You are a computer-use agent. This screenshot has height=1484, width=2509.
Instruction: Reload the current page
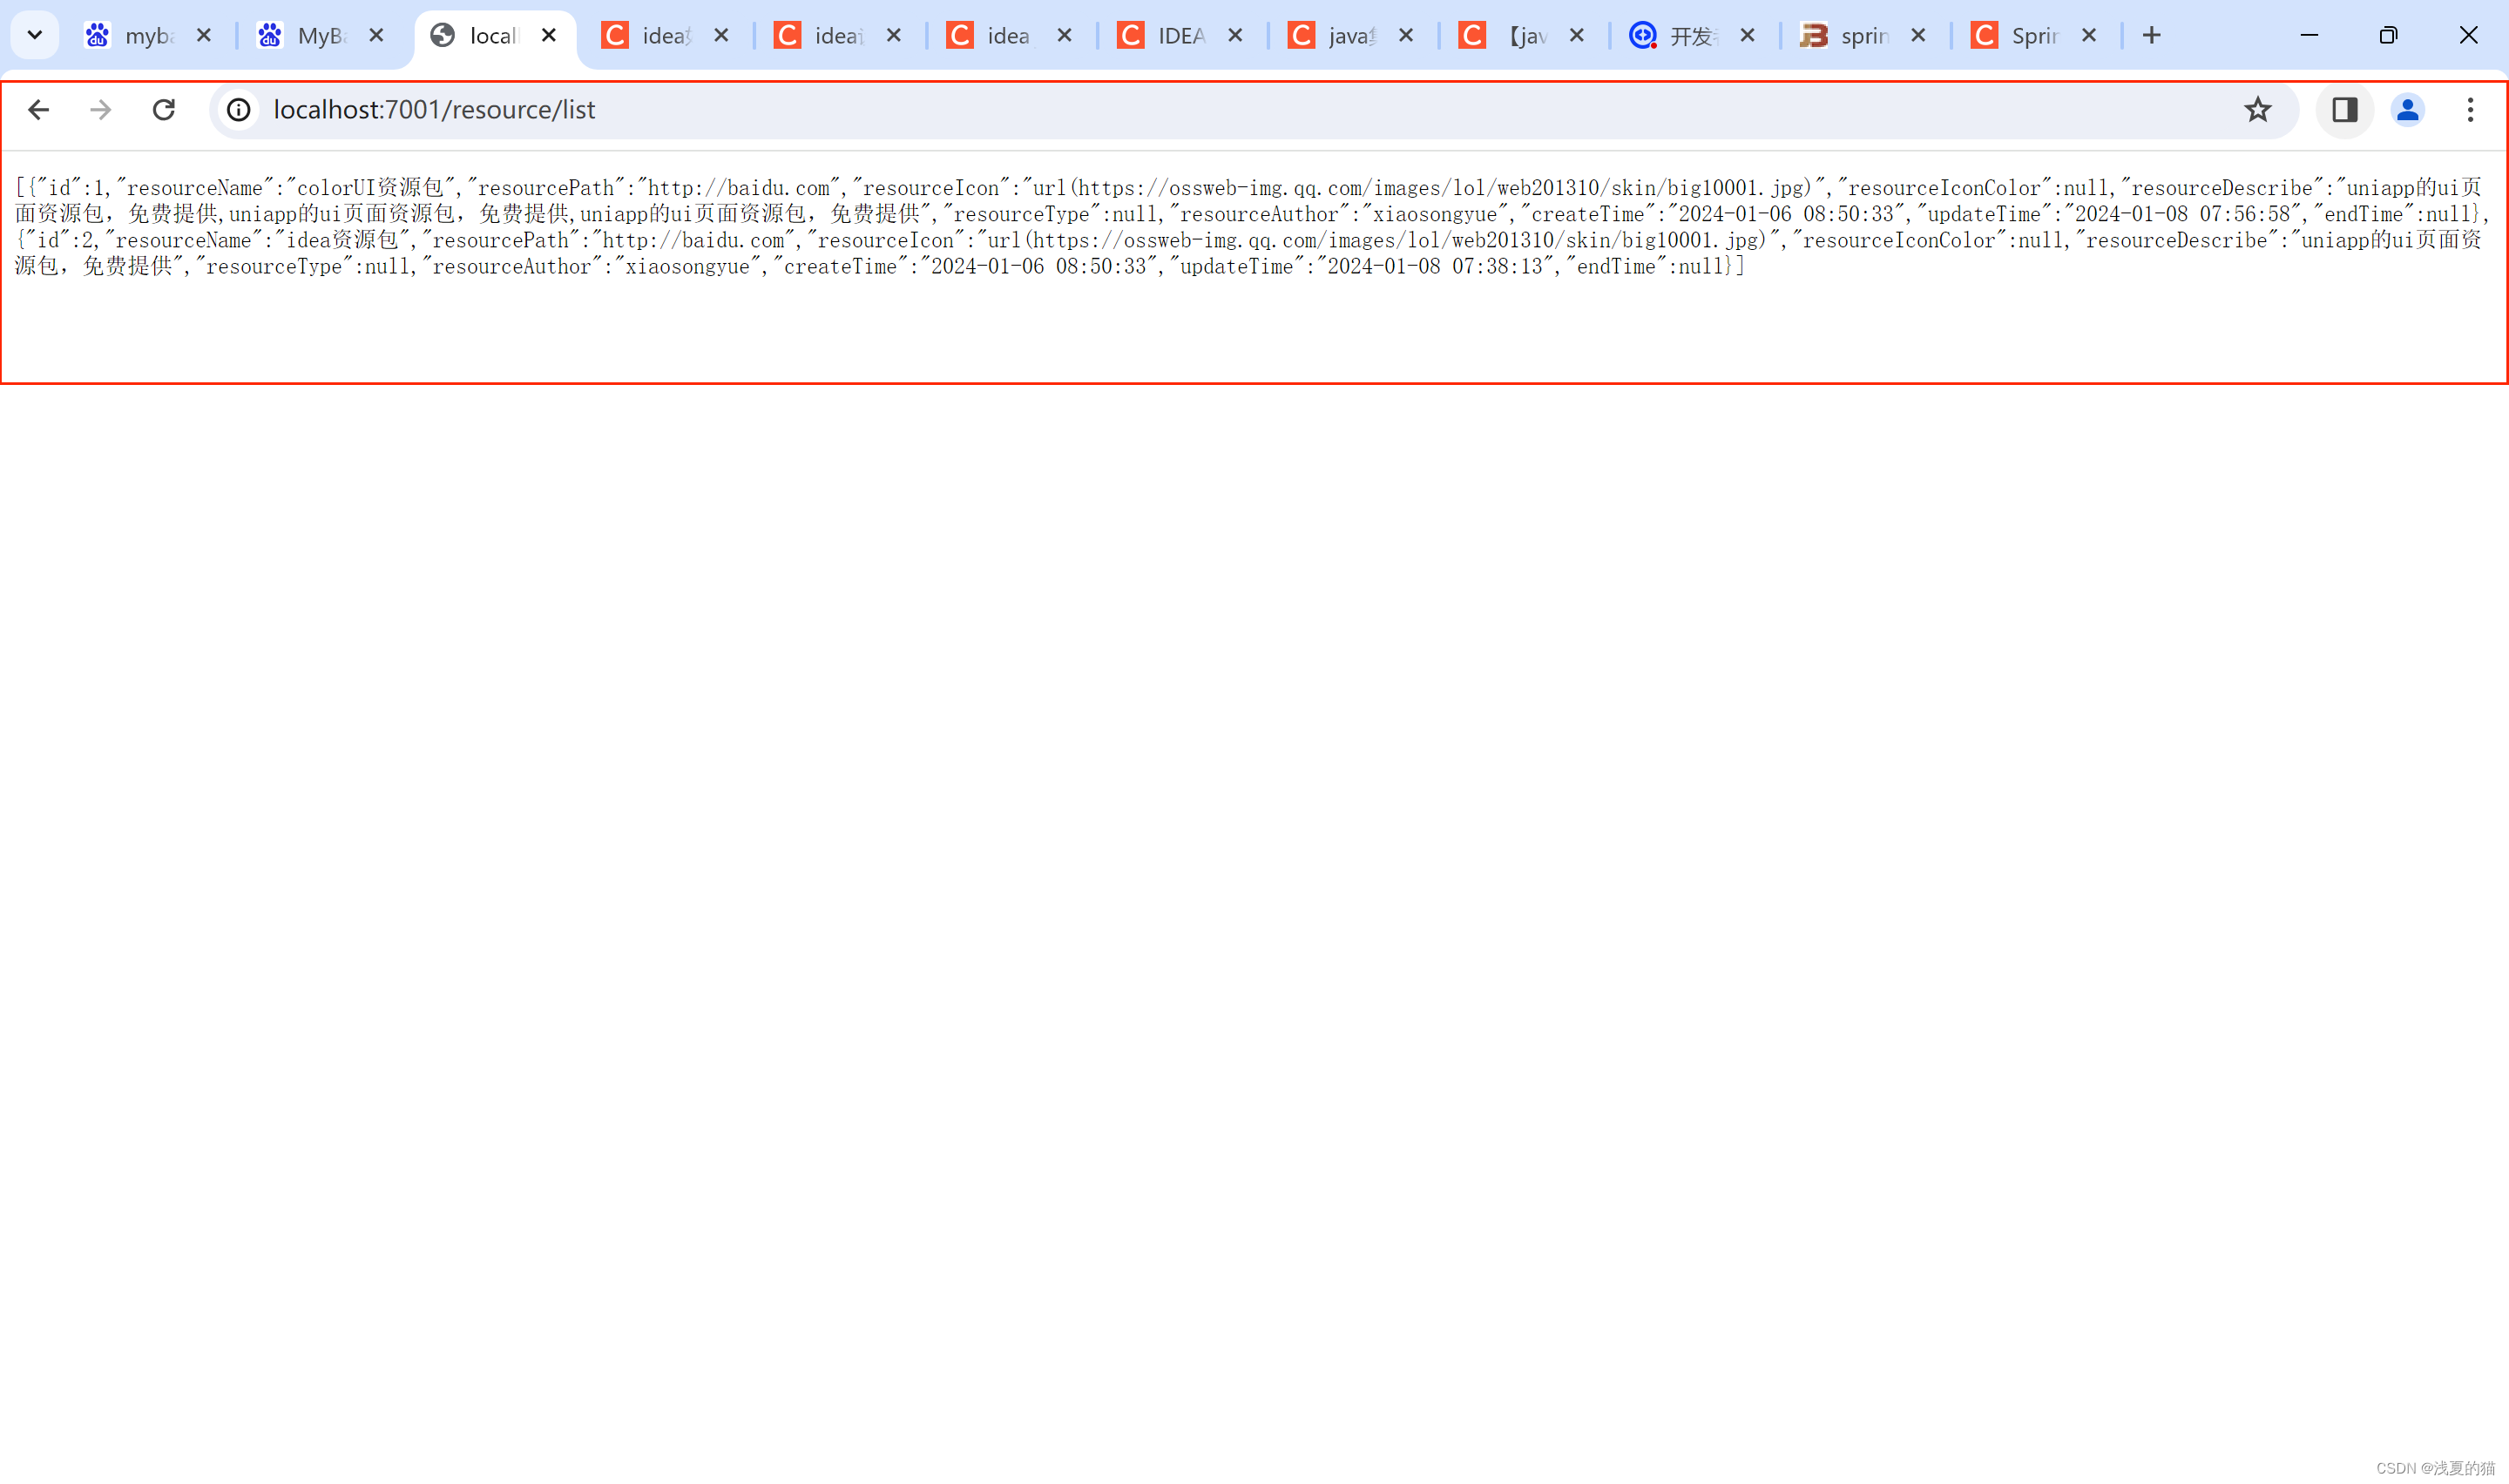pyautogui.click(x=164, y=110)
